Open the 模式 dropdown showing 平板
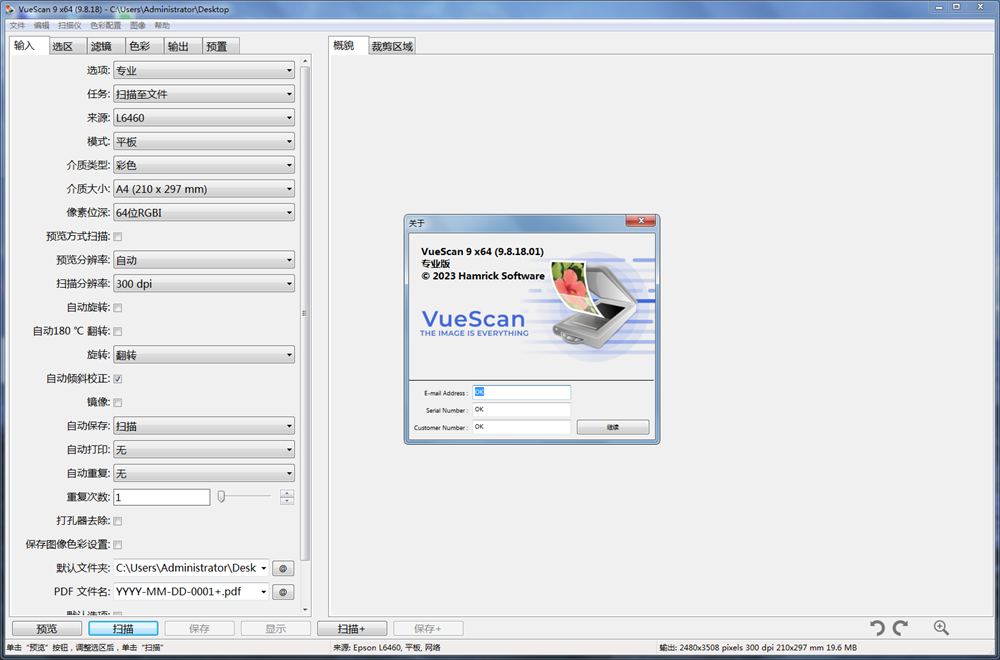 tap(204, 142)
